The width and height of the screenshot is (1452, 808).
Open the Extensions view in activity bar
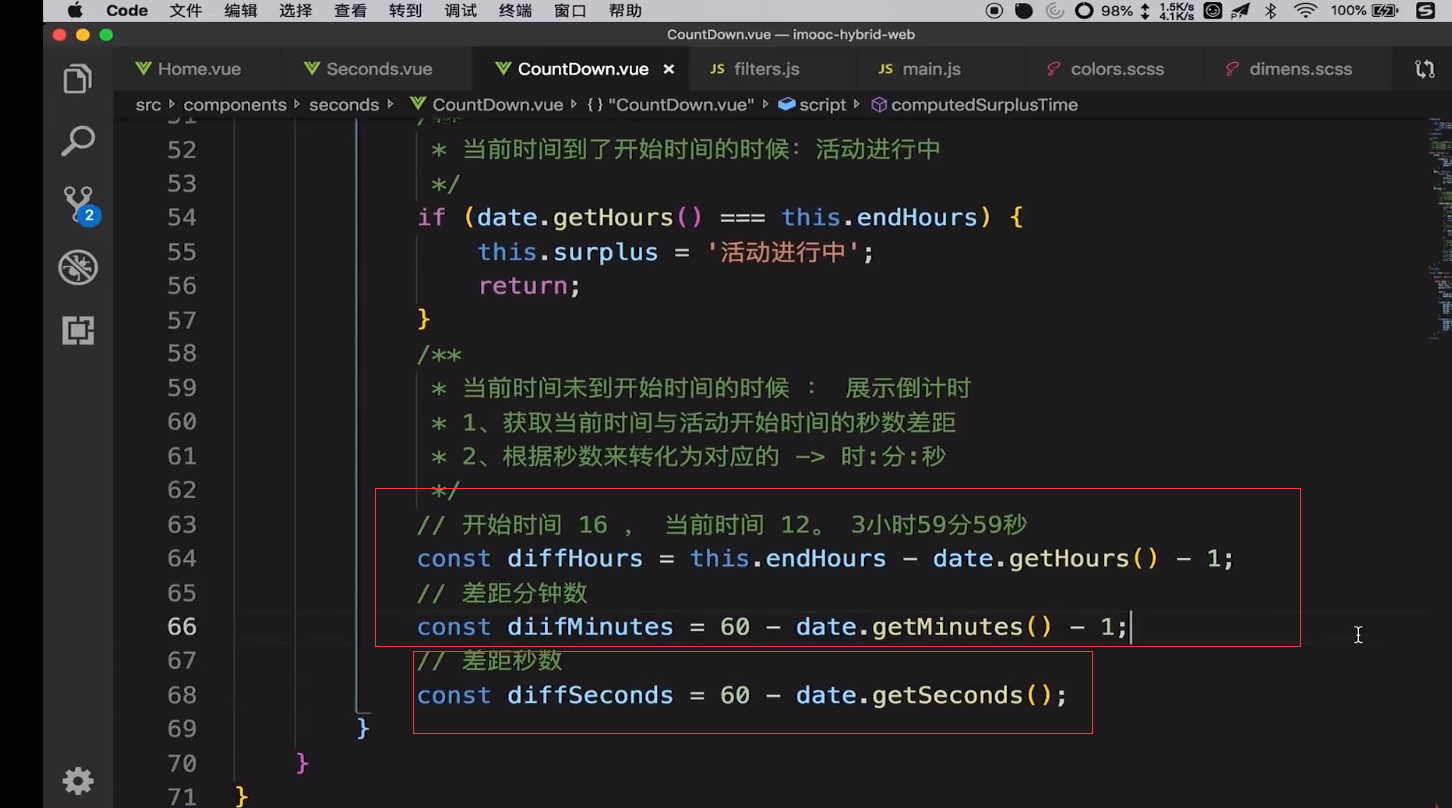[78, 330]
